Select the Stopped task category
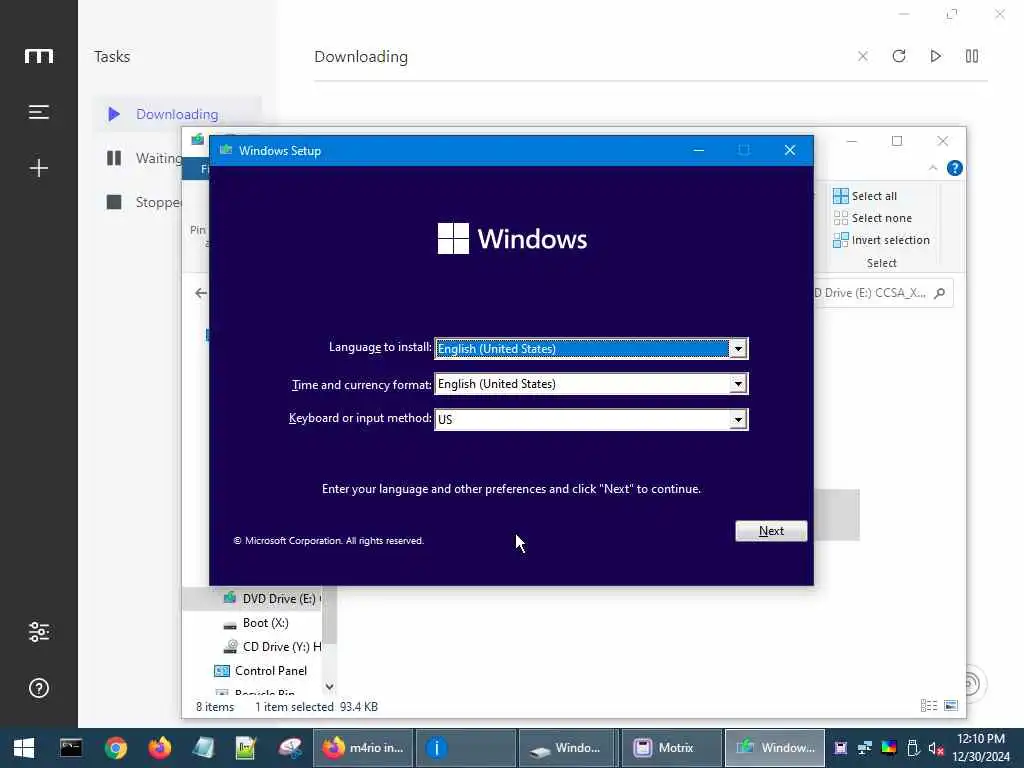The height and width of the screenshot is (768, 1024). [145, 202]
